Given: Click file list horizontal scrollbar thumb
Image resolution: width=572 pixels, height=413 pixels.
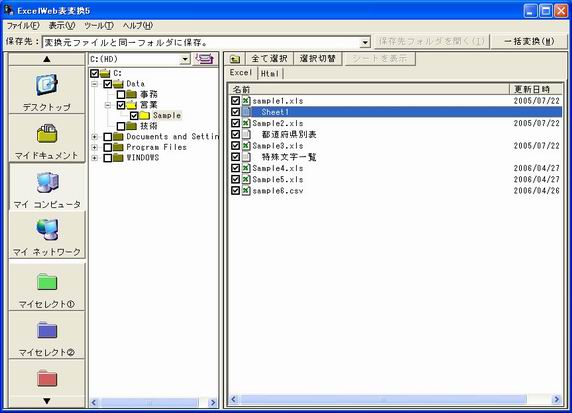Looking at the screenshot, I should pos(383,400).
